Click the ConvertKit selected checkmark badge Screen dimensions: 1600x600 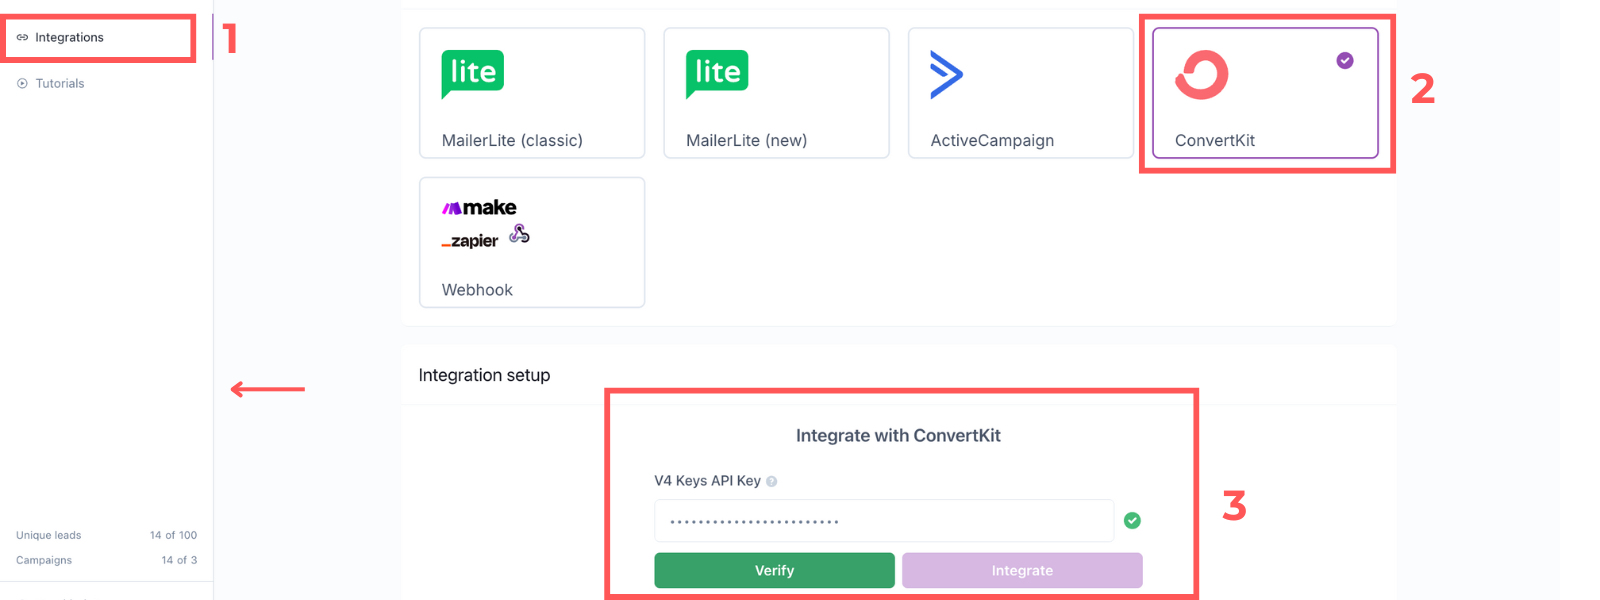point(1345,61)
